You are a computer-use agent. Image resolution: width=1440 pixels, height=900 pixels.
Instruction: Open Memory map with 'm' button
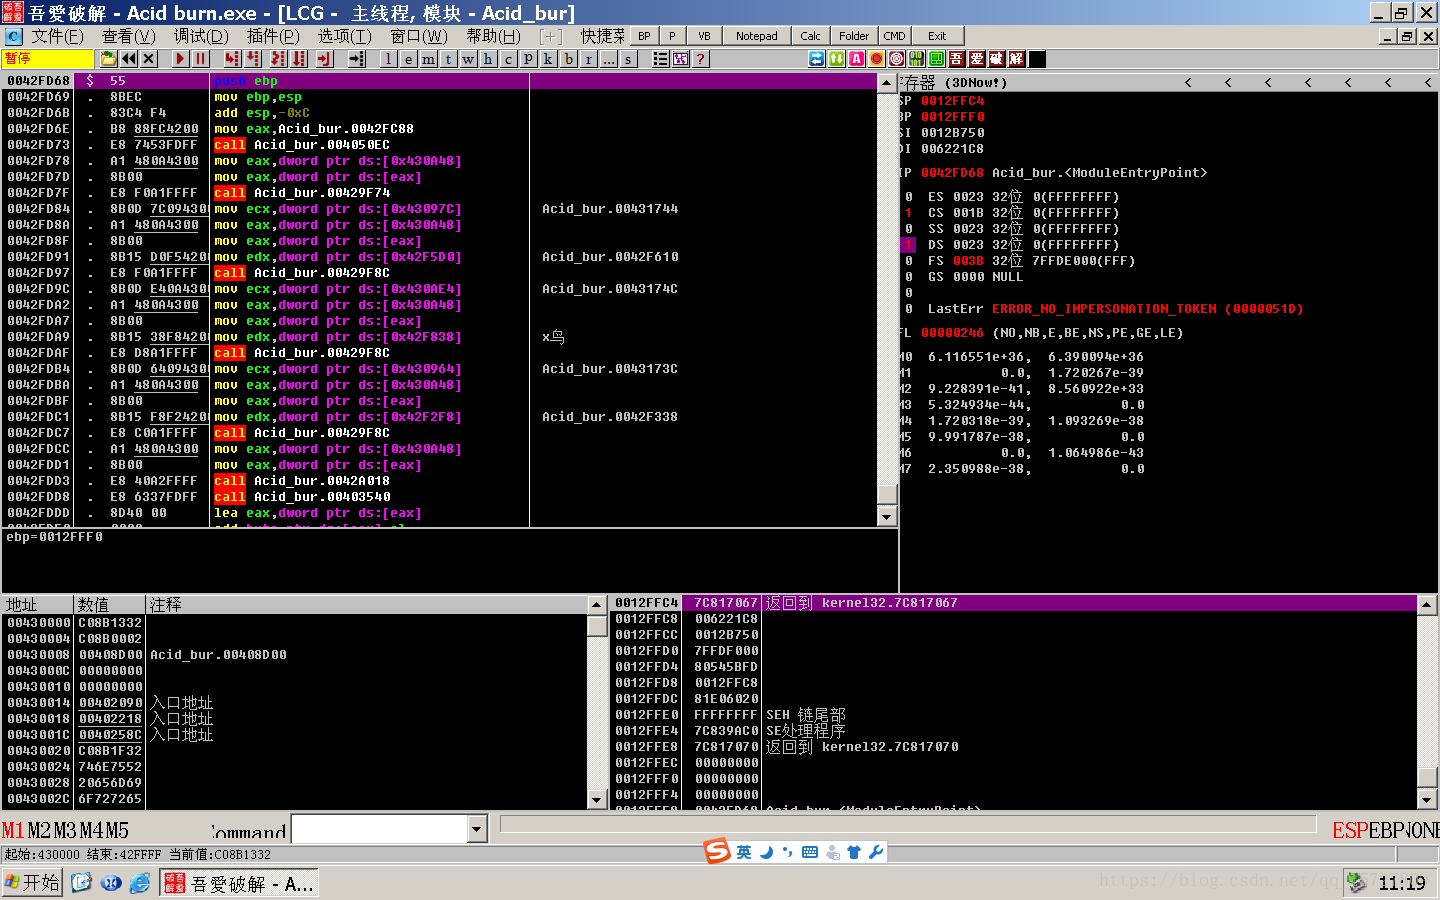pos(428,59)
